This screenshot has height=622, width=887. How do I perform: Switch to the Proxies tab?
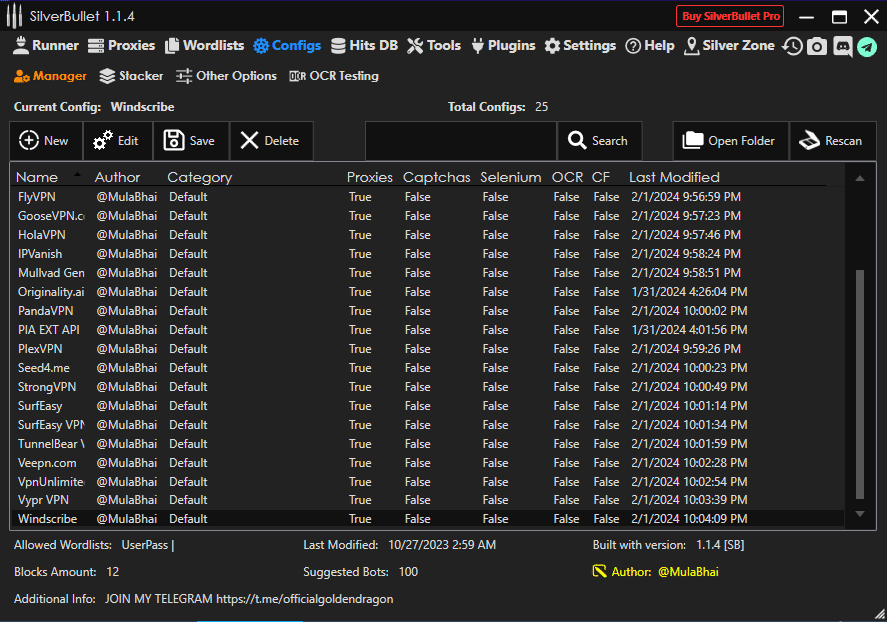pos(122,45)
